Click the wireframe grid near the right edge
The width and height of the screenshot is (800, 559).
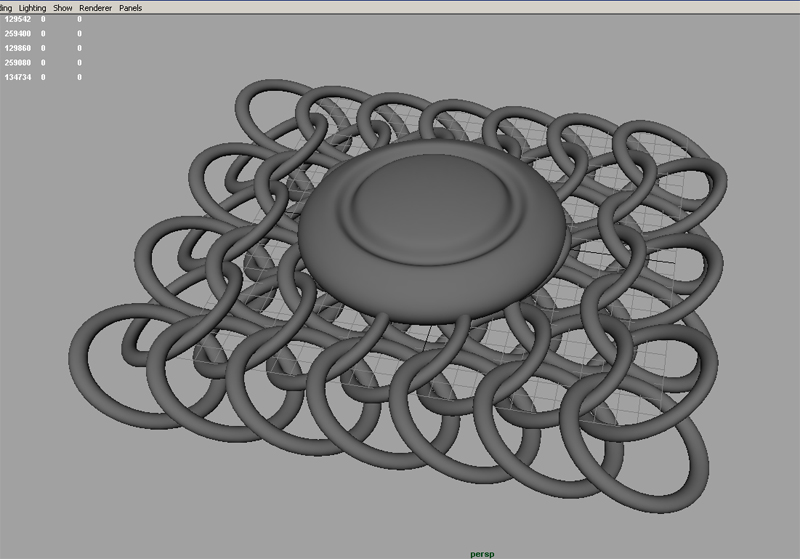tap(670, 262)
